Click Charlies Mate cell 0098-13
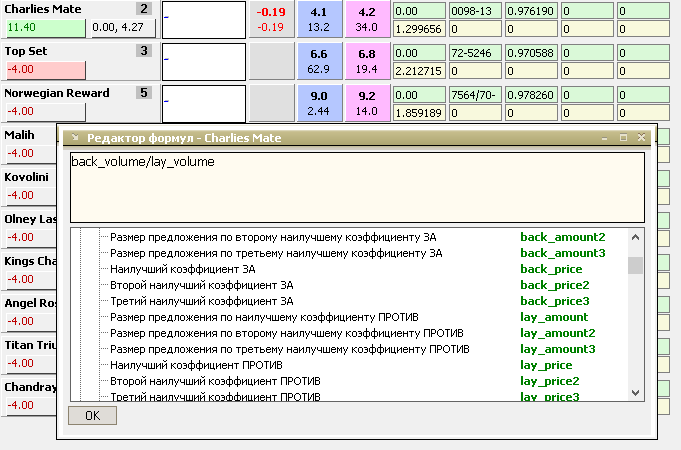The width and height of the screenshot is (681, 450). click(475, 11)
